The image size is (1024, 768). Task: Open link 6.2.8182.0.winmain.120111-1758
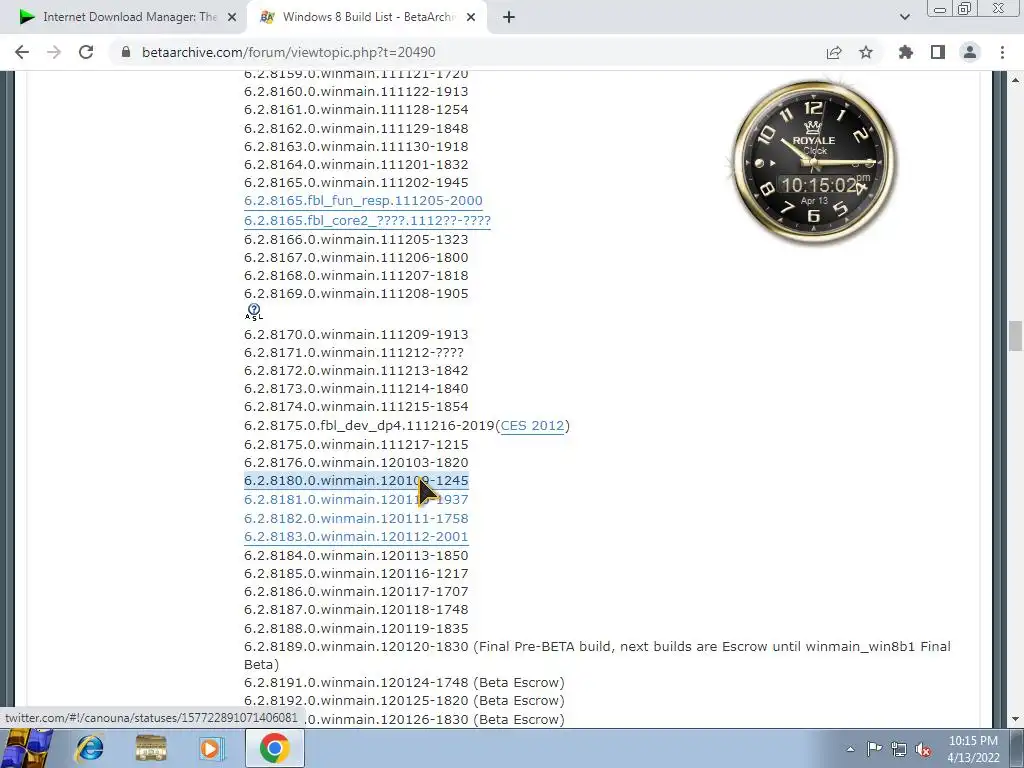click(x=356, y=519)
